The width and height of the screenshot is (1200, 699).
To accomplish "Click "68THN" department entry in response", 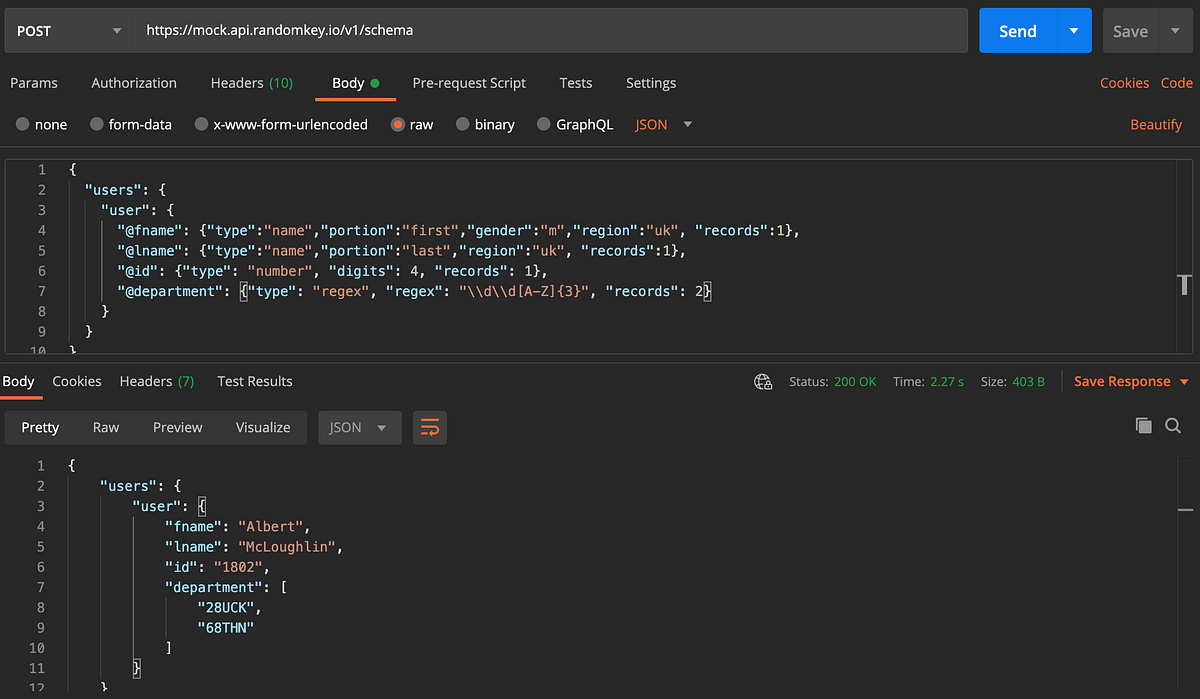I will [226, 627].
